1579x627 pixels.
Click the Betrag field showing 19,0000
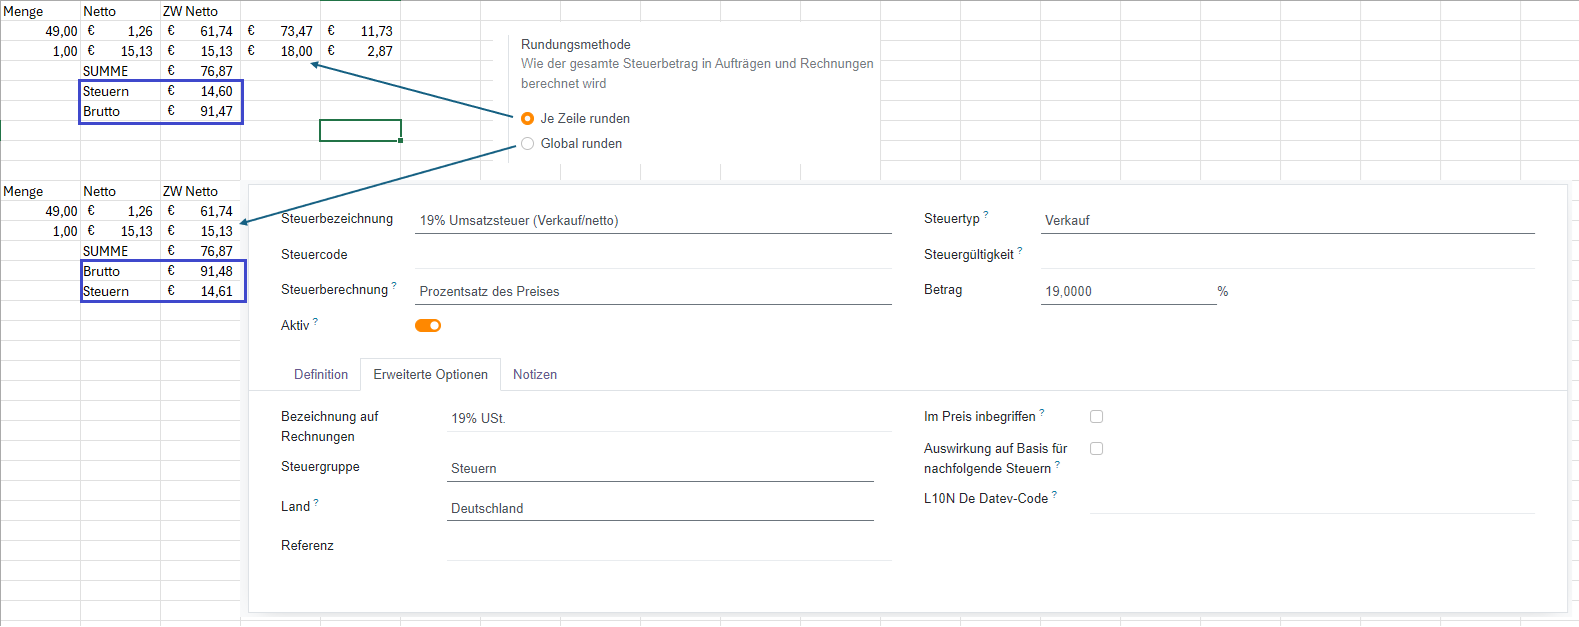pos(1127,292)
